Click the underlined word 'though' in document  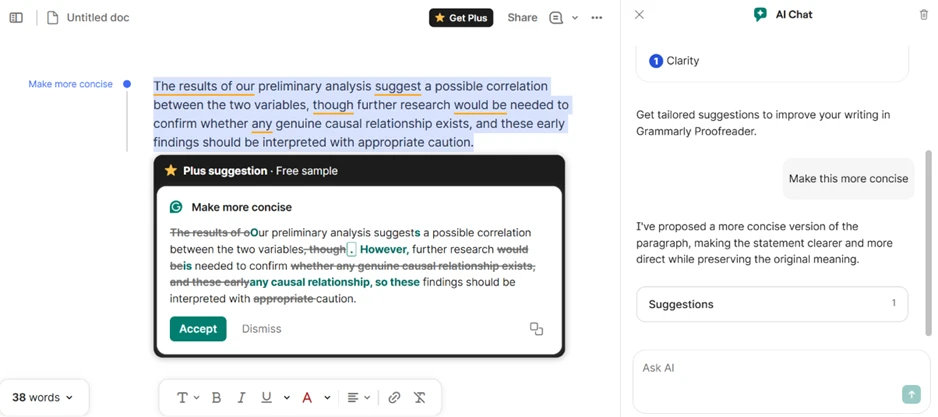point(333,106)
